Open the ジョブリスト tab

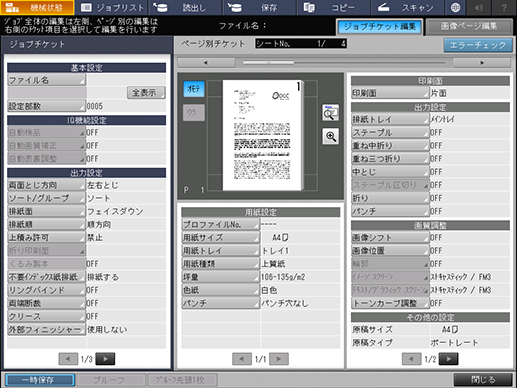[112, 7]
